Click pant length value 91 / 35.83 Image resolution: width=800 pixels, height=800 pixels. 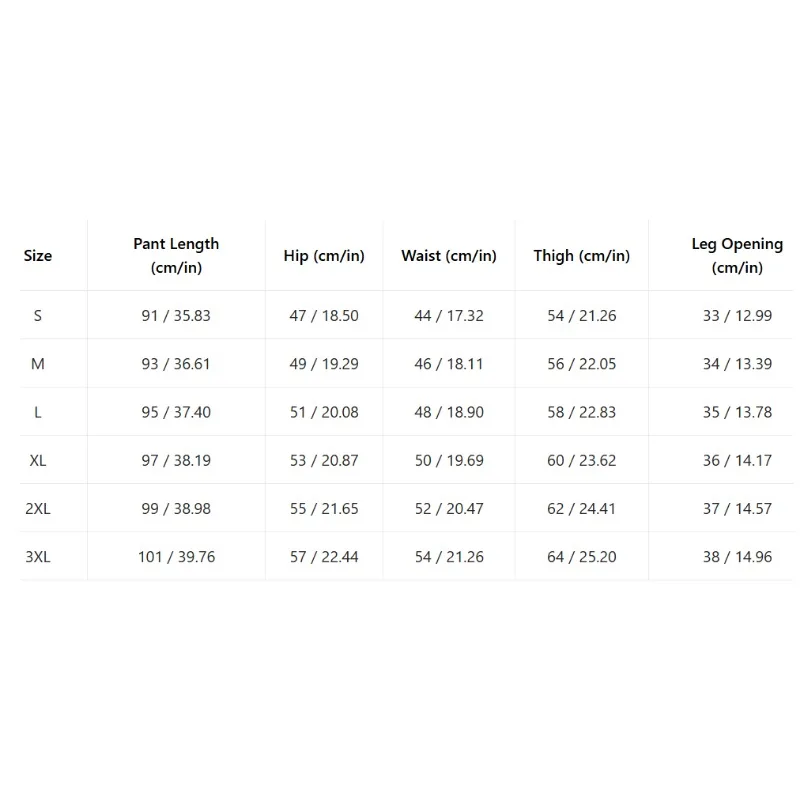click(176, 316)
